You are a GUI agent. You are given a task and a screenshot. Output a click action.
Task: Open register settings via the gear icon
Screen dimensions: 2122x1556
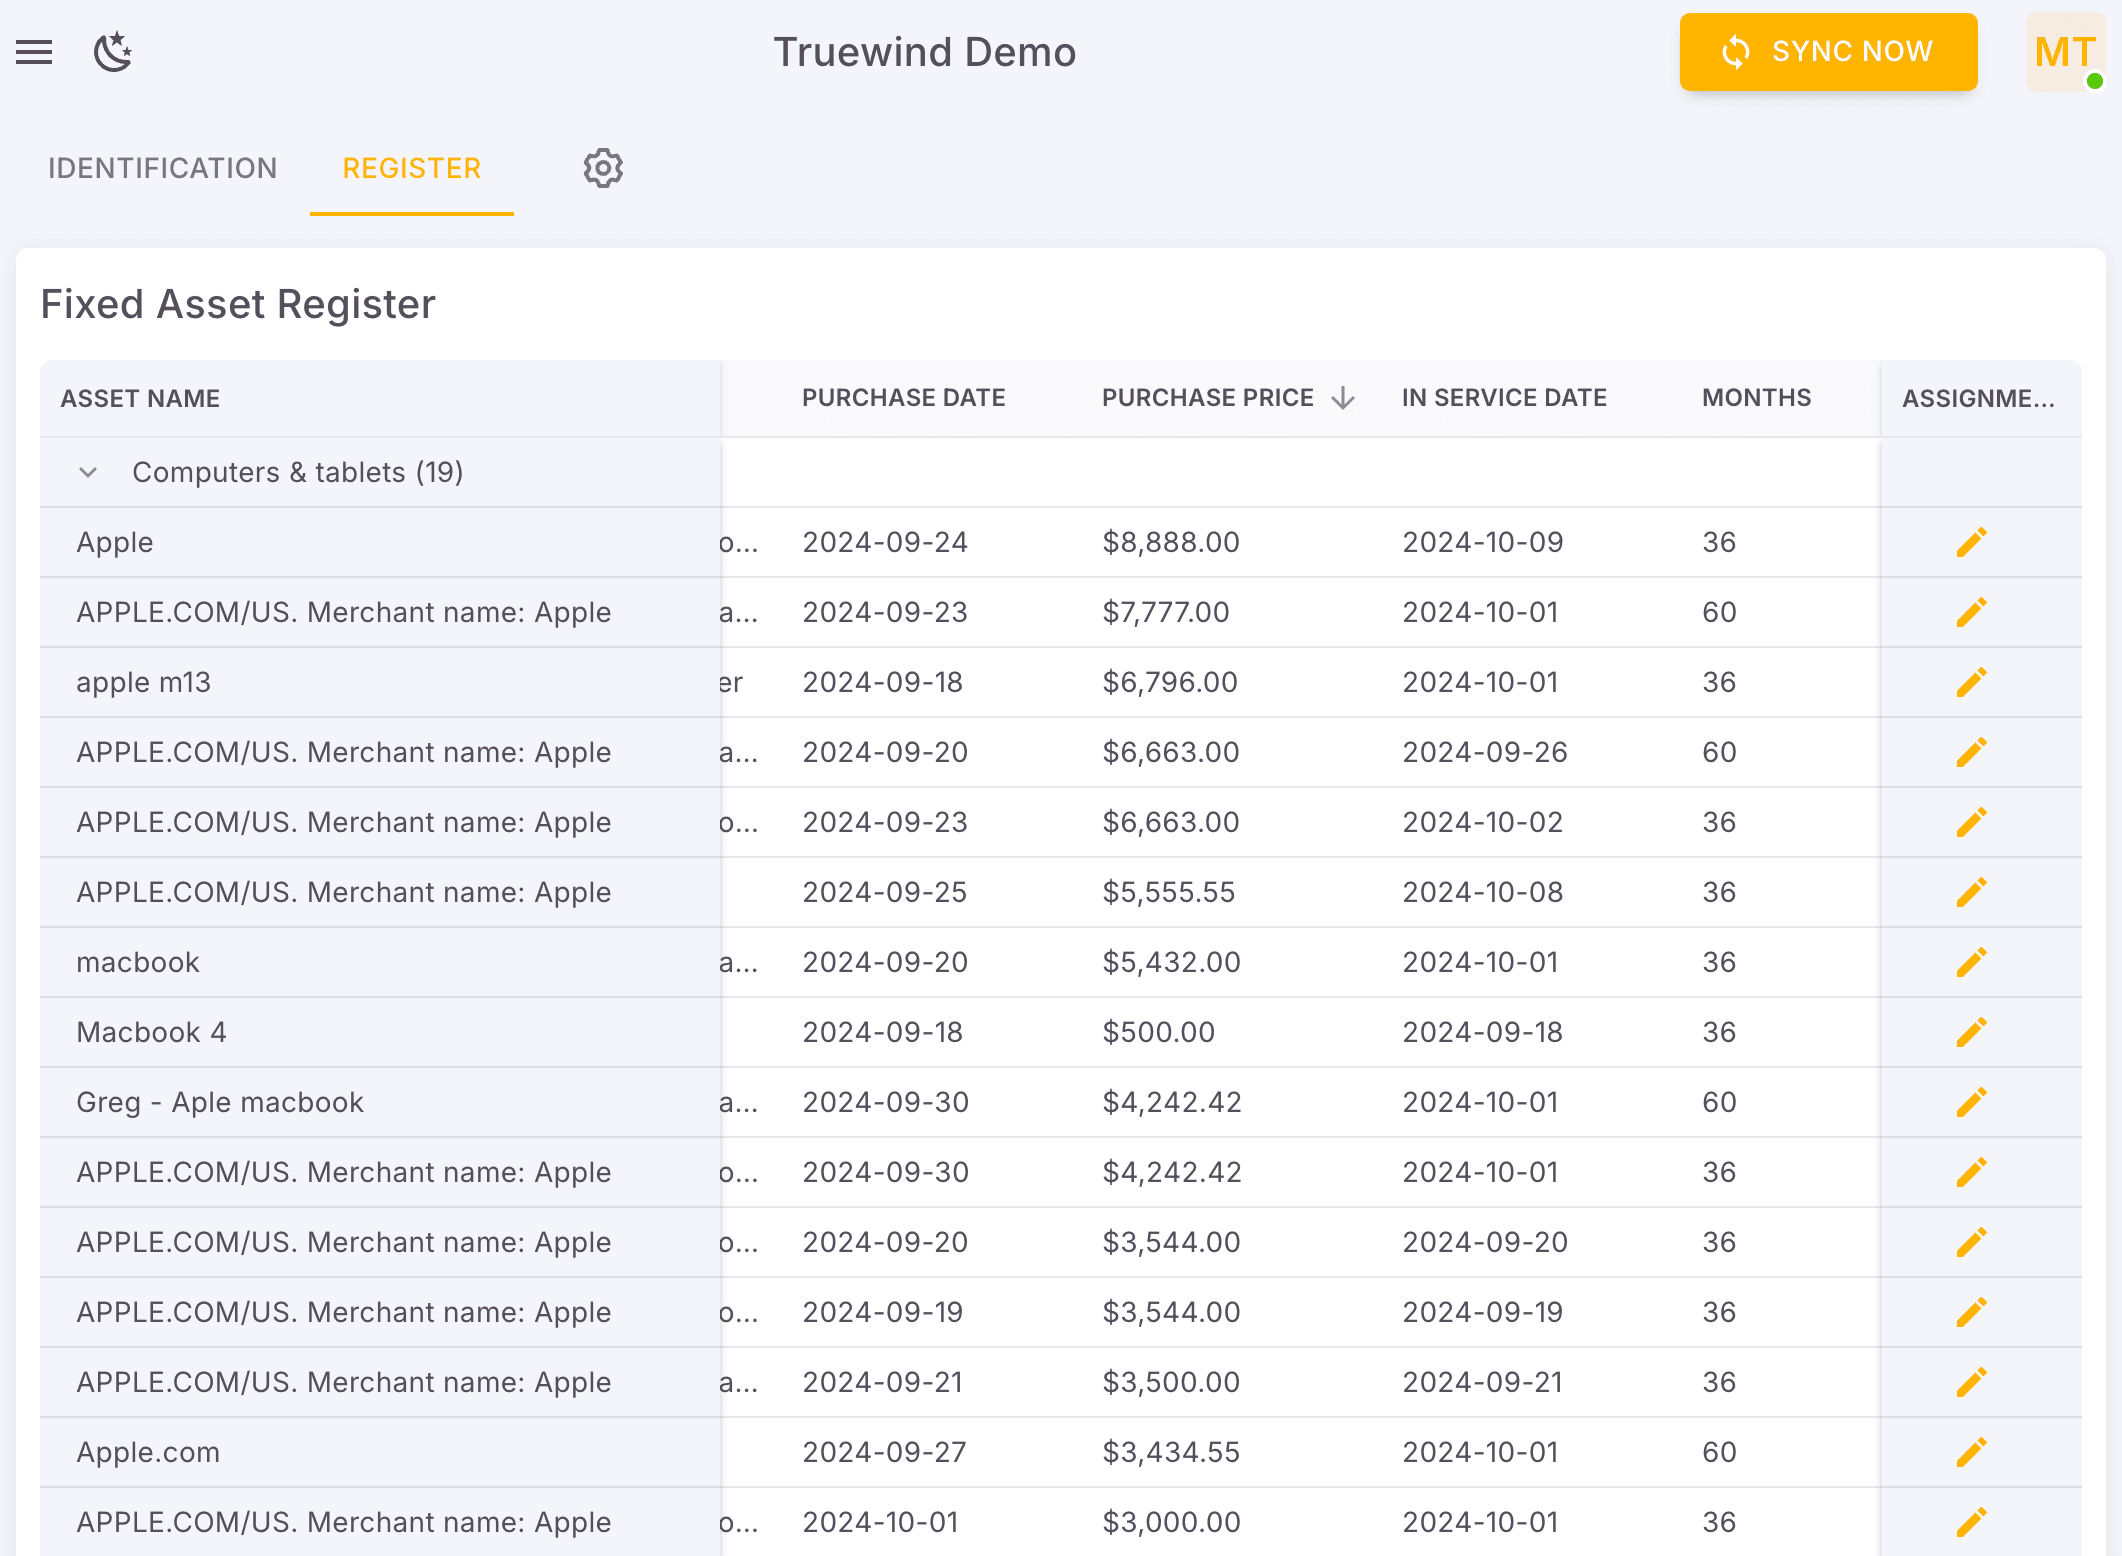[603, 168]
